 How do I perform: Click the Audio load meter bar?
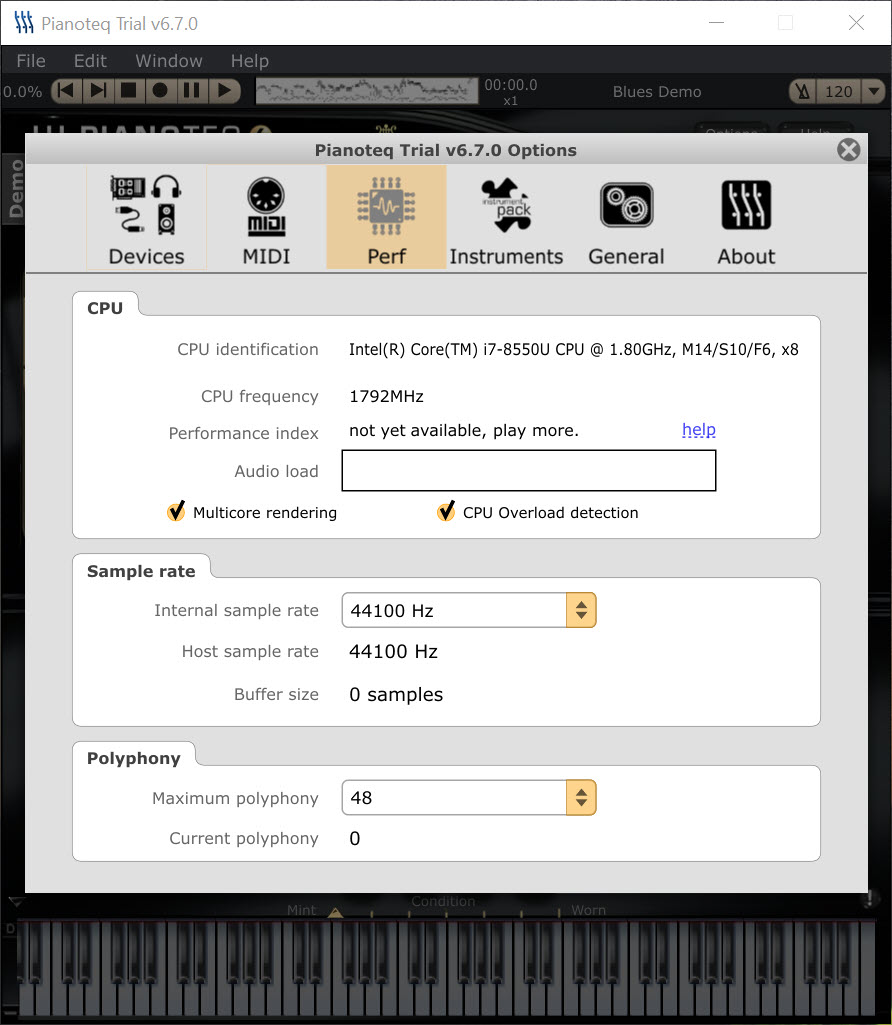tap(529, 470)
